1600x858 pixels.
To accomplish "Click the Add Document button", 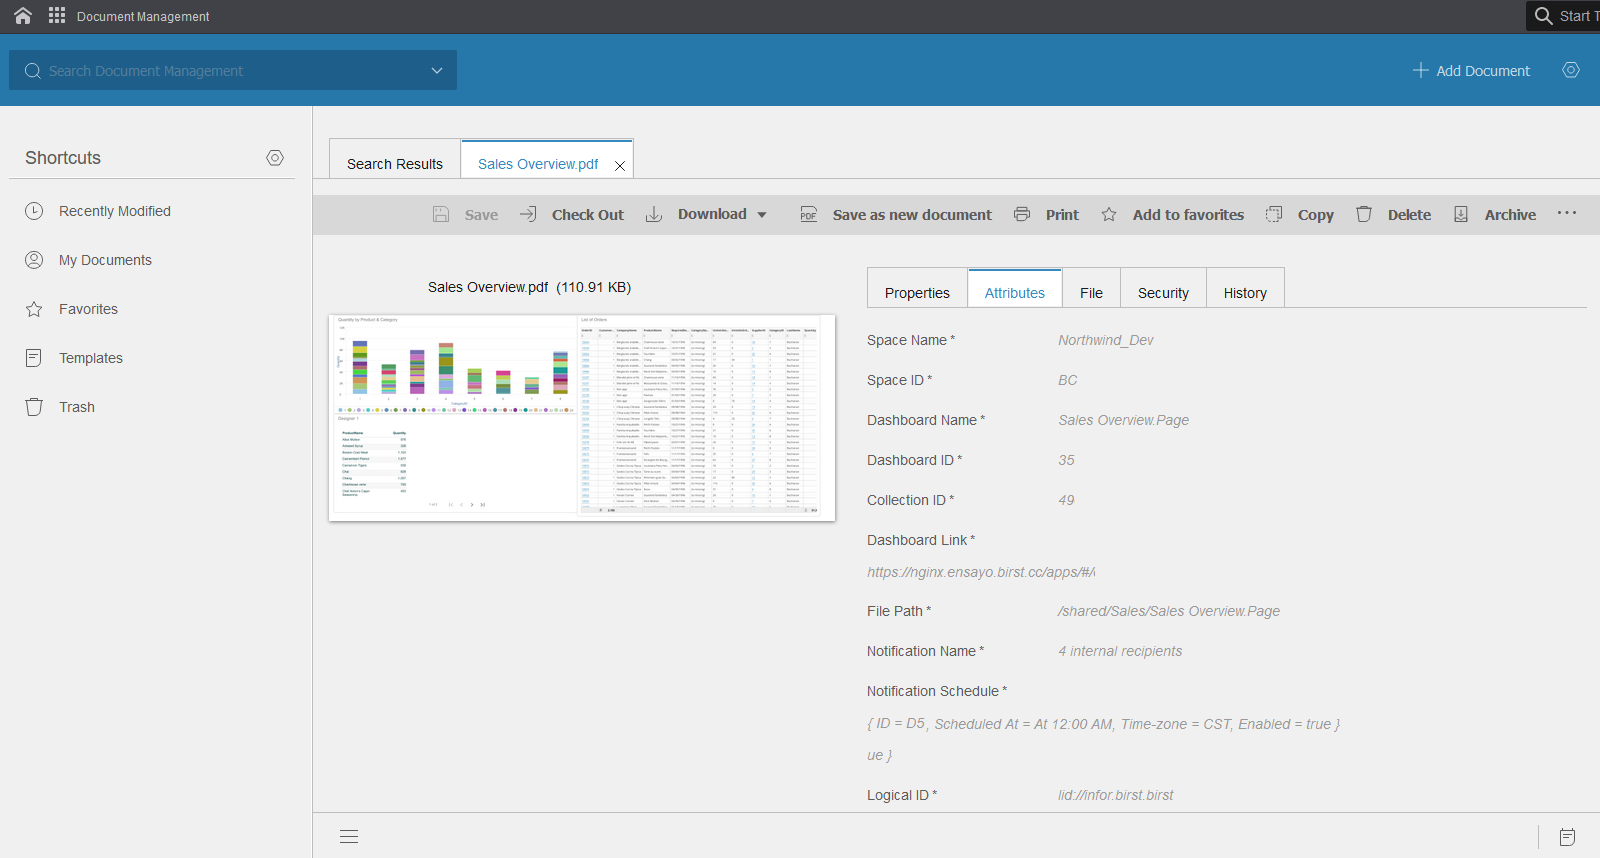I will 1471,71.
